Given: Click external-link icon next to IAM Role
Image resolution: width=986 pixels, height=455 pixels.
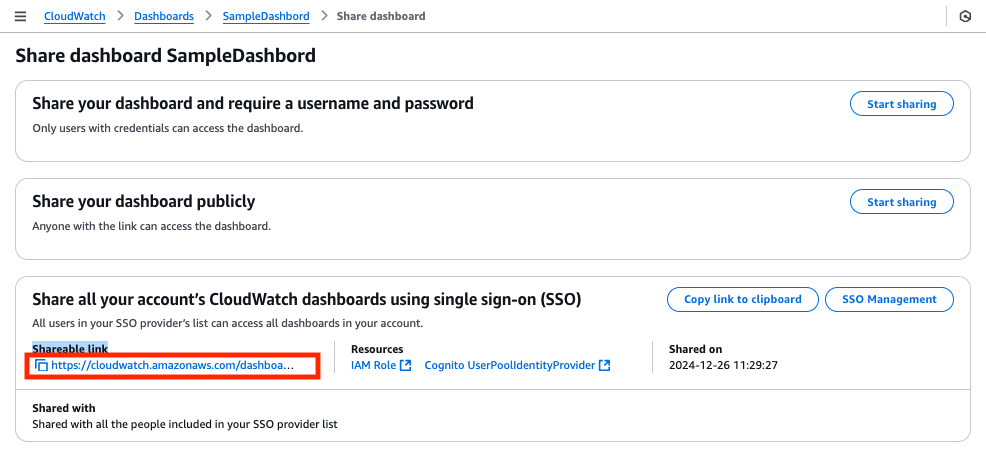Looking at the screenshot, I should coord(405,366).
